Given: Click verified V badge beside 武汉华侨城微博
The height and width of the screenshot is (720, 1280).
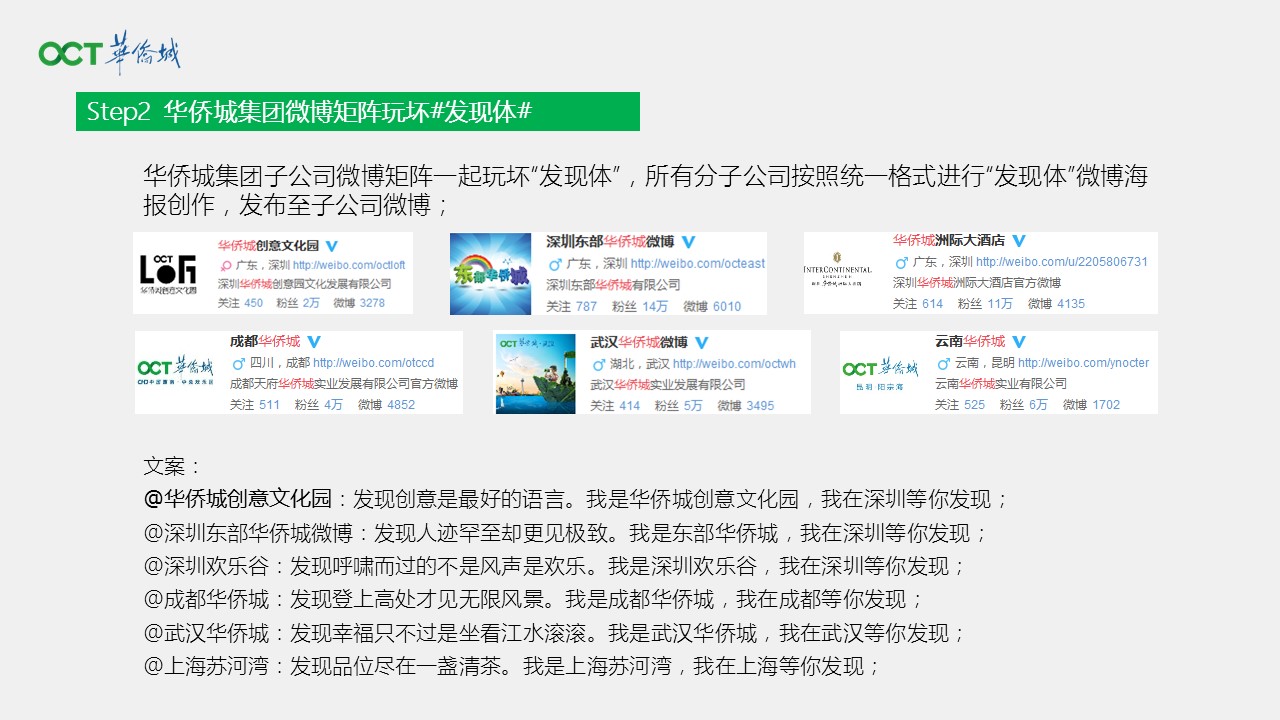Looking at the screenshot, I should [701, 342].
